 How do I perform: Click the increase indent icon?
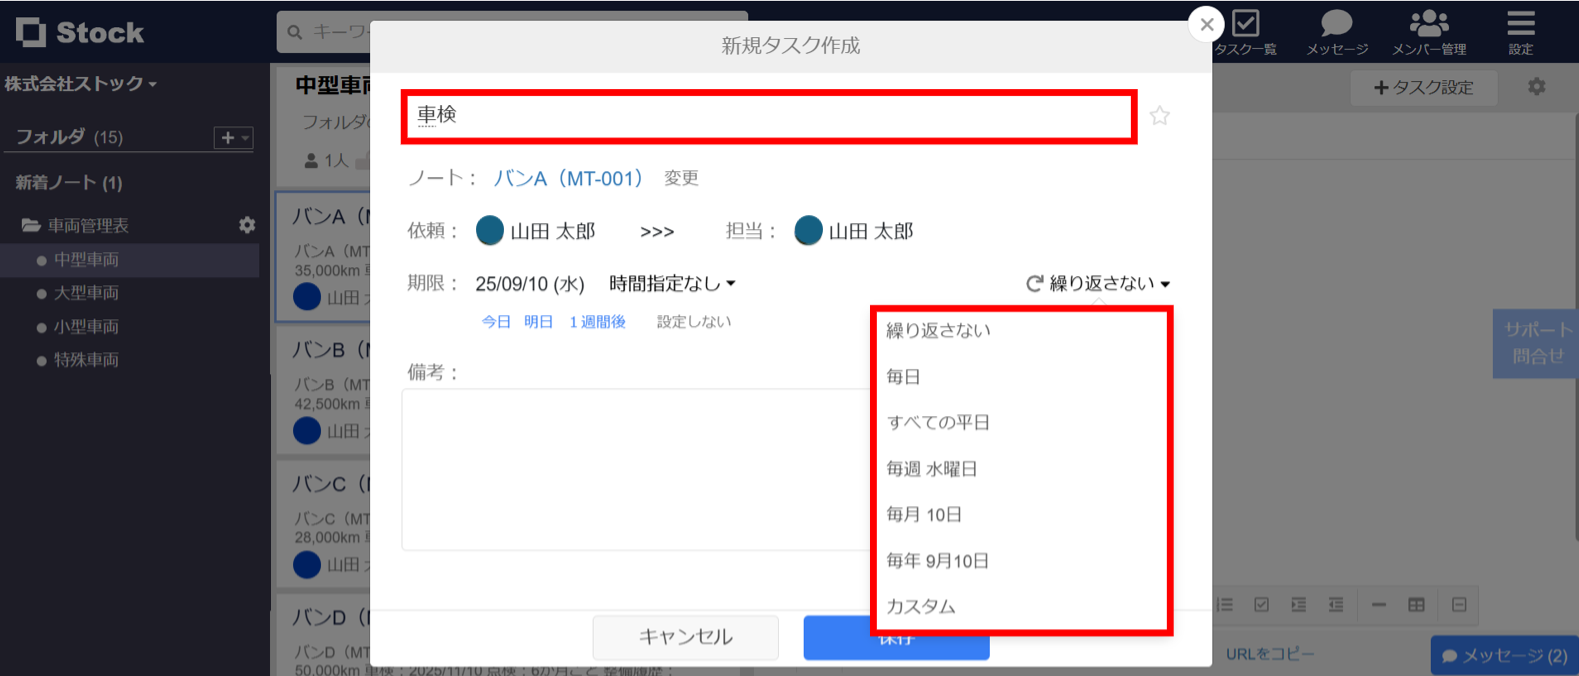(x=1298, y=605)
